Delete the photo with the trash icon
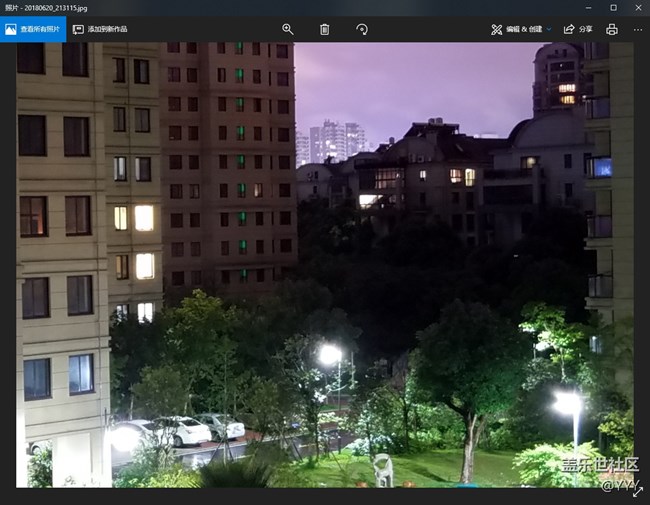The image size is (650, 505). [x=324, y=30]
